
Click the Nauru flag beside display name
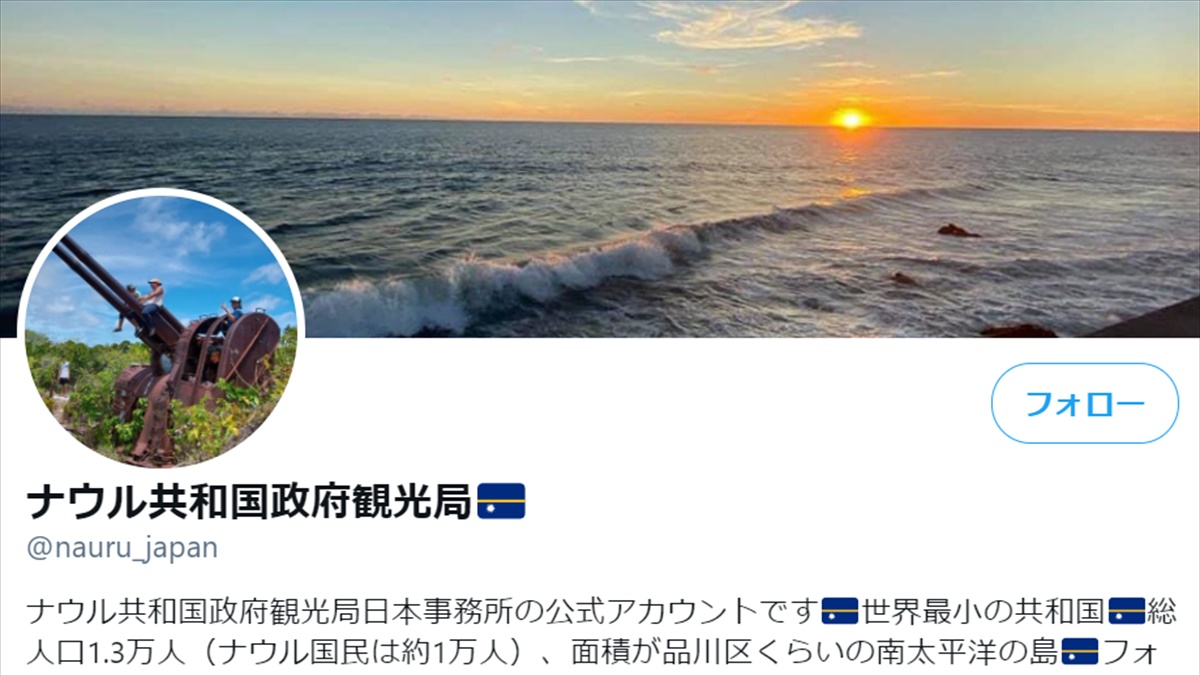[x=501, y=501]
